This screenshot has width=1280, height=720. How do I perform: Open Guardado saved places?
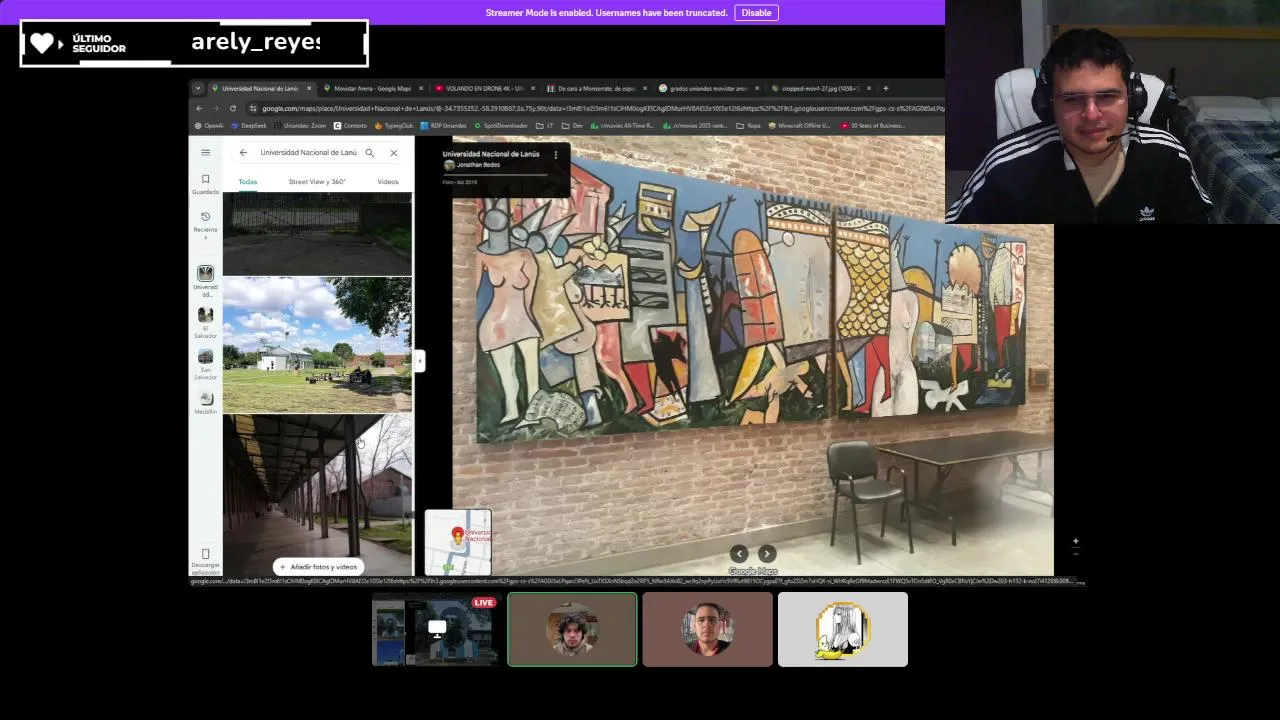pos(205,184)
